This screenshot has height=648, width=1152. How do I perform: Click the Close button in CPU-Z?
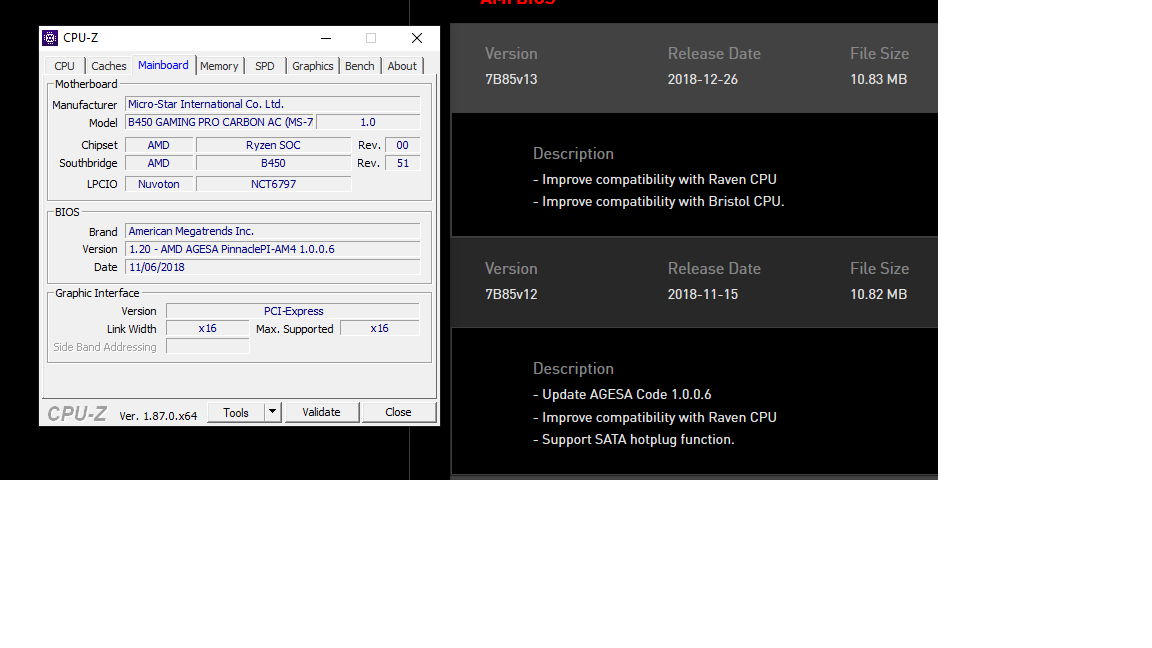(398, 412)
